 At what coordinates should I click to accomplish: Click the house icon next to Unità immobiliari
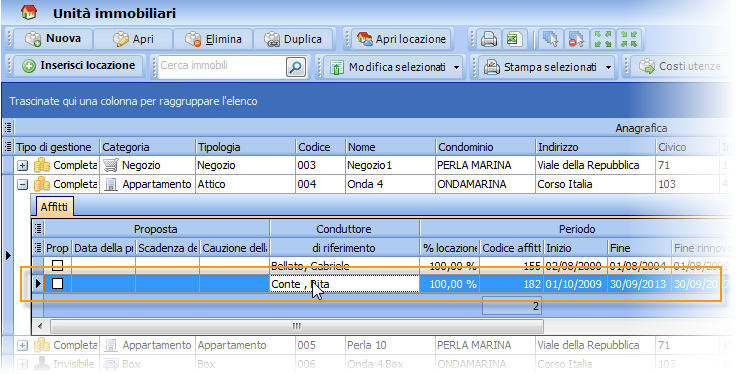pyautogui.click(x=29, y=12)
